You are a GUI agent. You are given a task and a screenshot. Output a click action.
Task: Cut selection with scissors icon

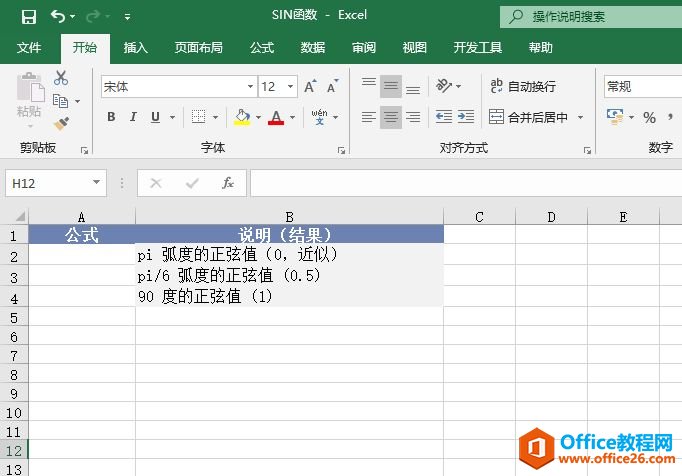[61, 78]
